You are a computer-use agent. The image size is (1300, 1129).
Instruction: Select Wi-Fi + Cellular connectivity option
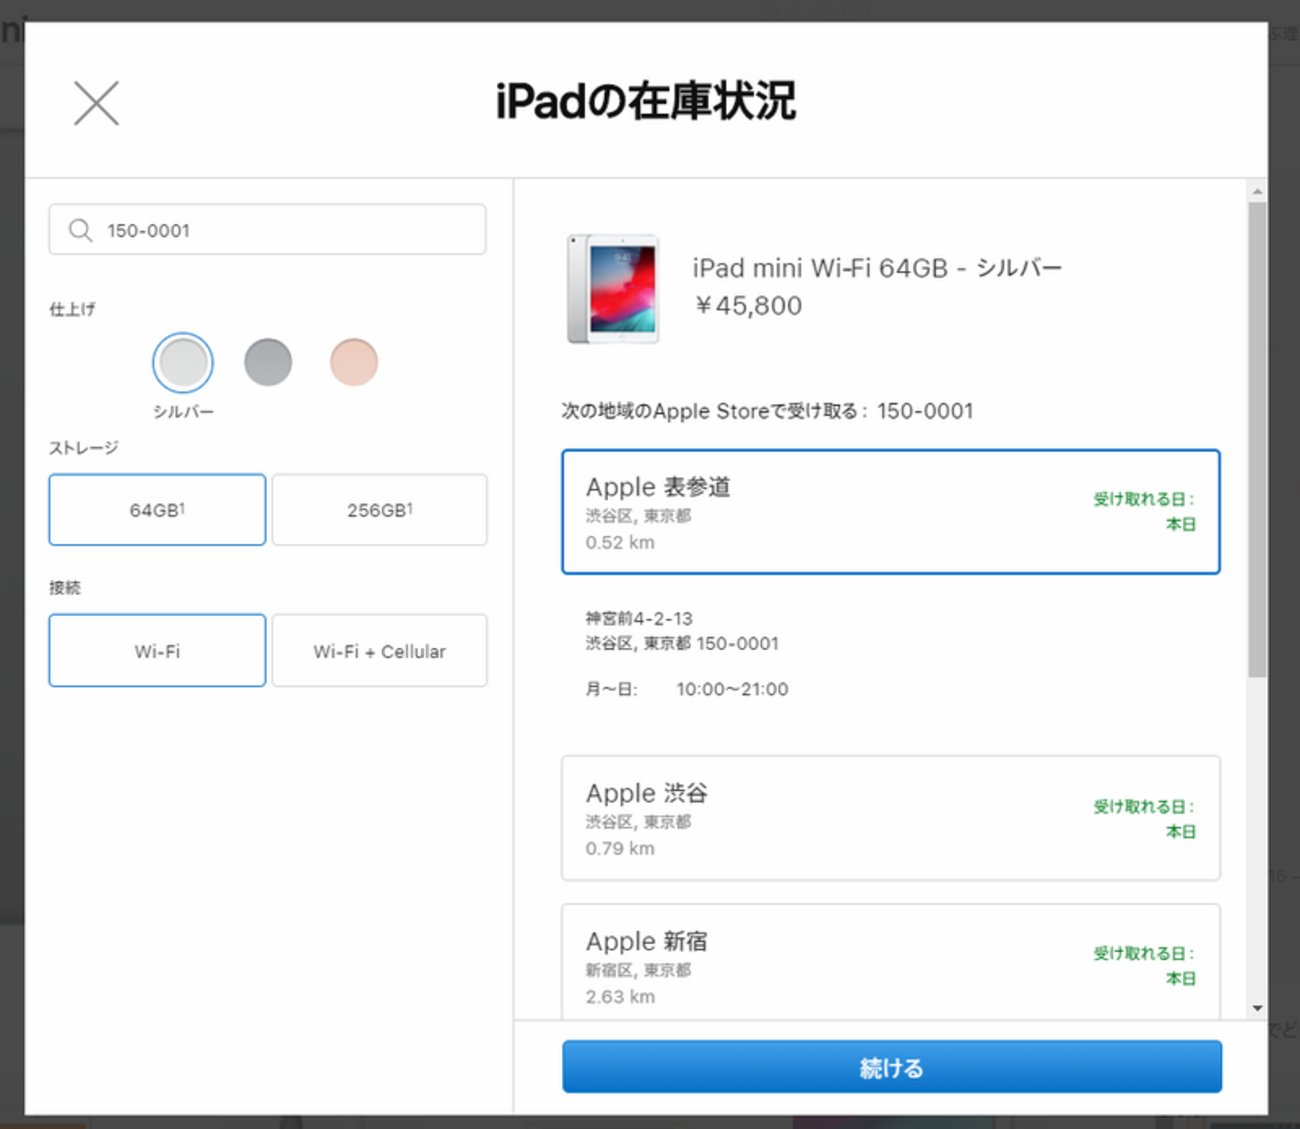379,651
